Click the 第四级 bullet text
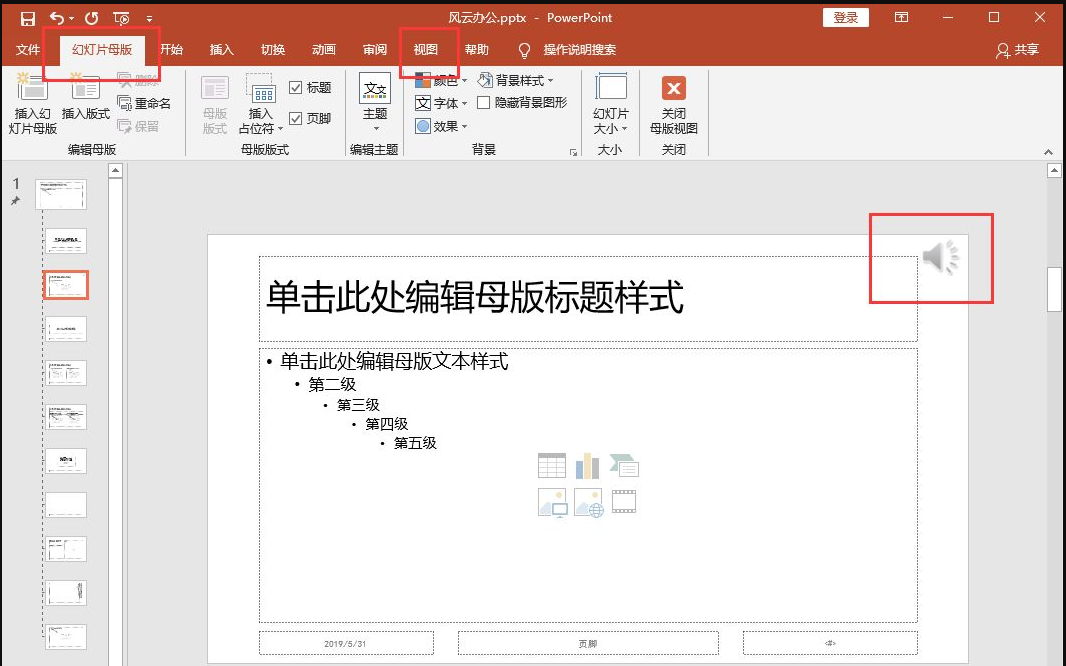 [387, 424]
